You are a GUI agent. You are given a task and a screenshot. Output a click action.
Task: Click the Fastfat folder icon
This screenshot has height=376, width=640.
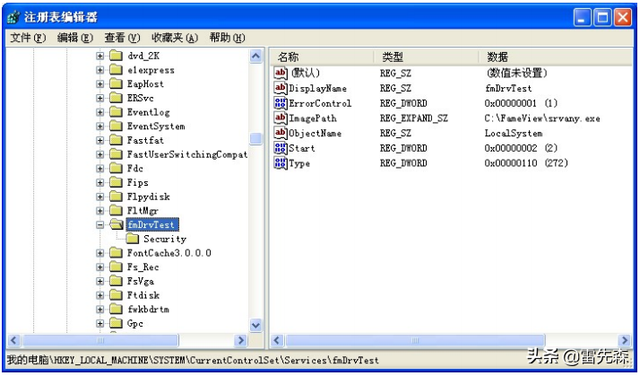tap(116, 140)
